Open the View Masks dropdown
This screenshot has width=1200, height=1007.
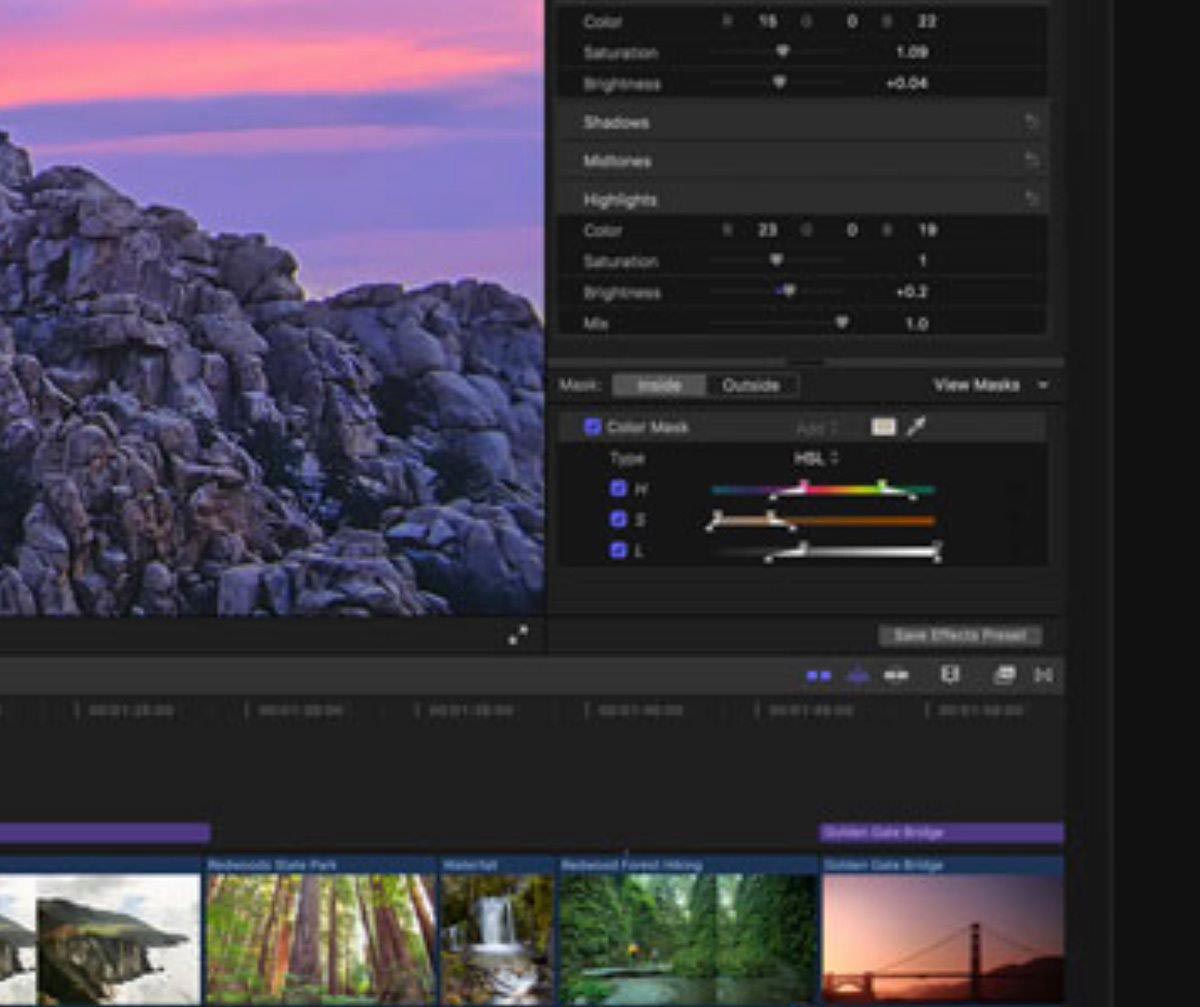[x=991, y=385]
